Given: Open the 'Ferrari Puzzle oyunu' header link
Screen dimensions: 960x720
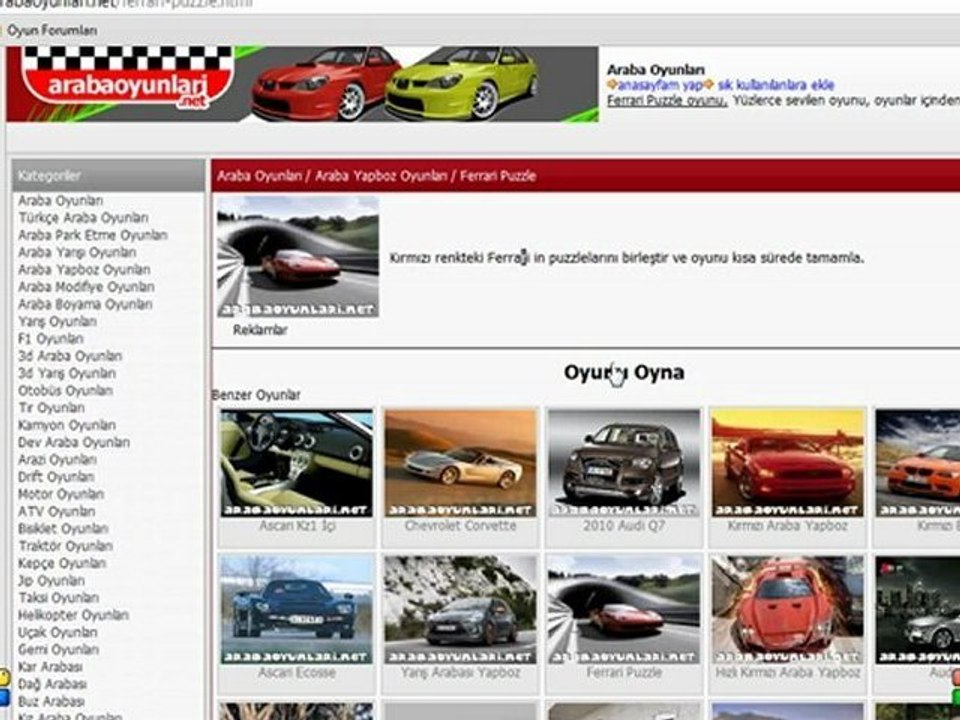Looking at the screenshot, I should (x=667, y=100).
